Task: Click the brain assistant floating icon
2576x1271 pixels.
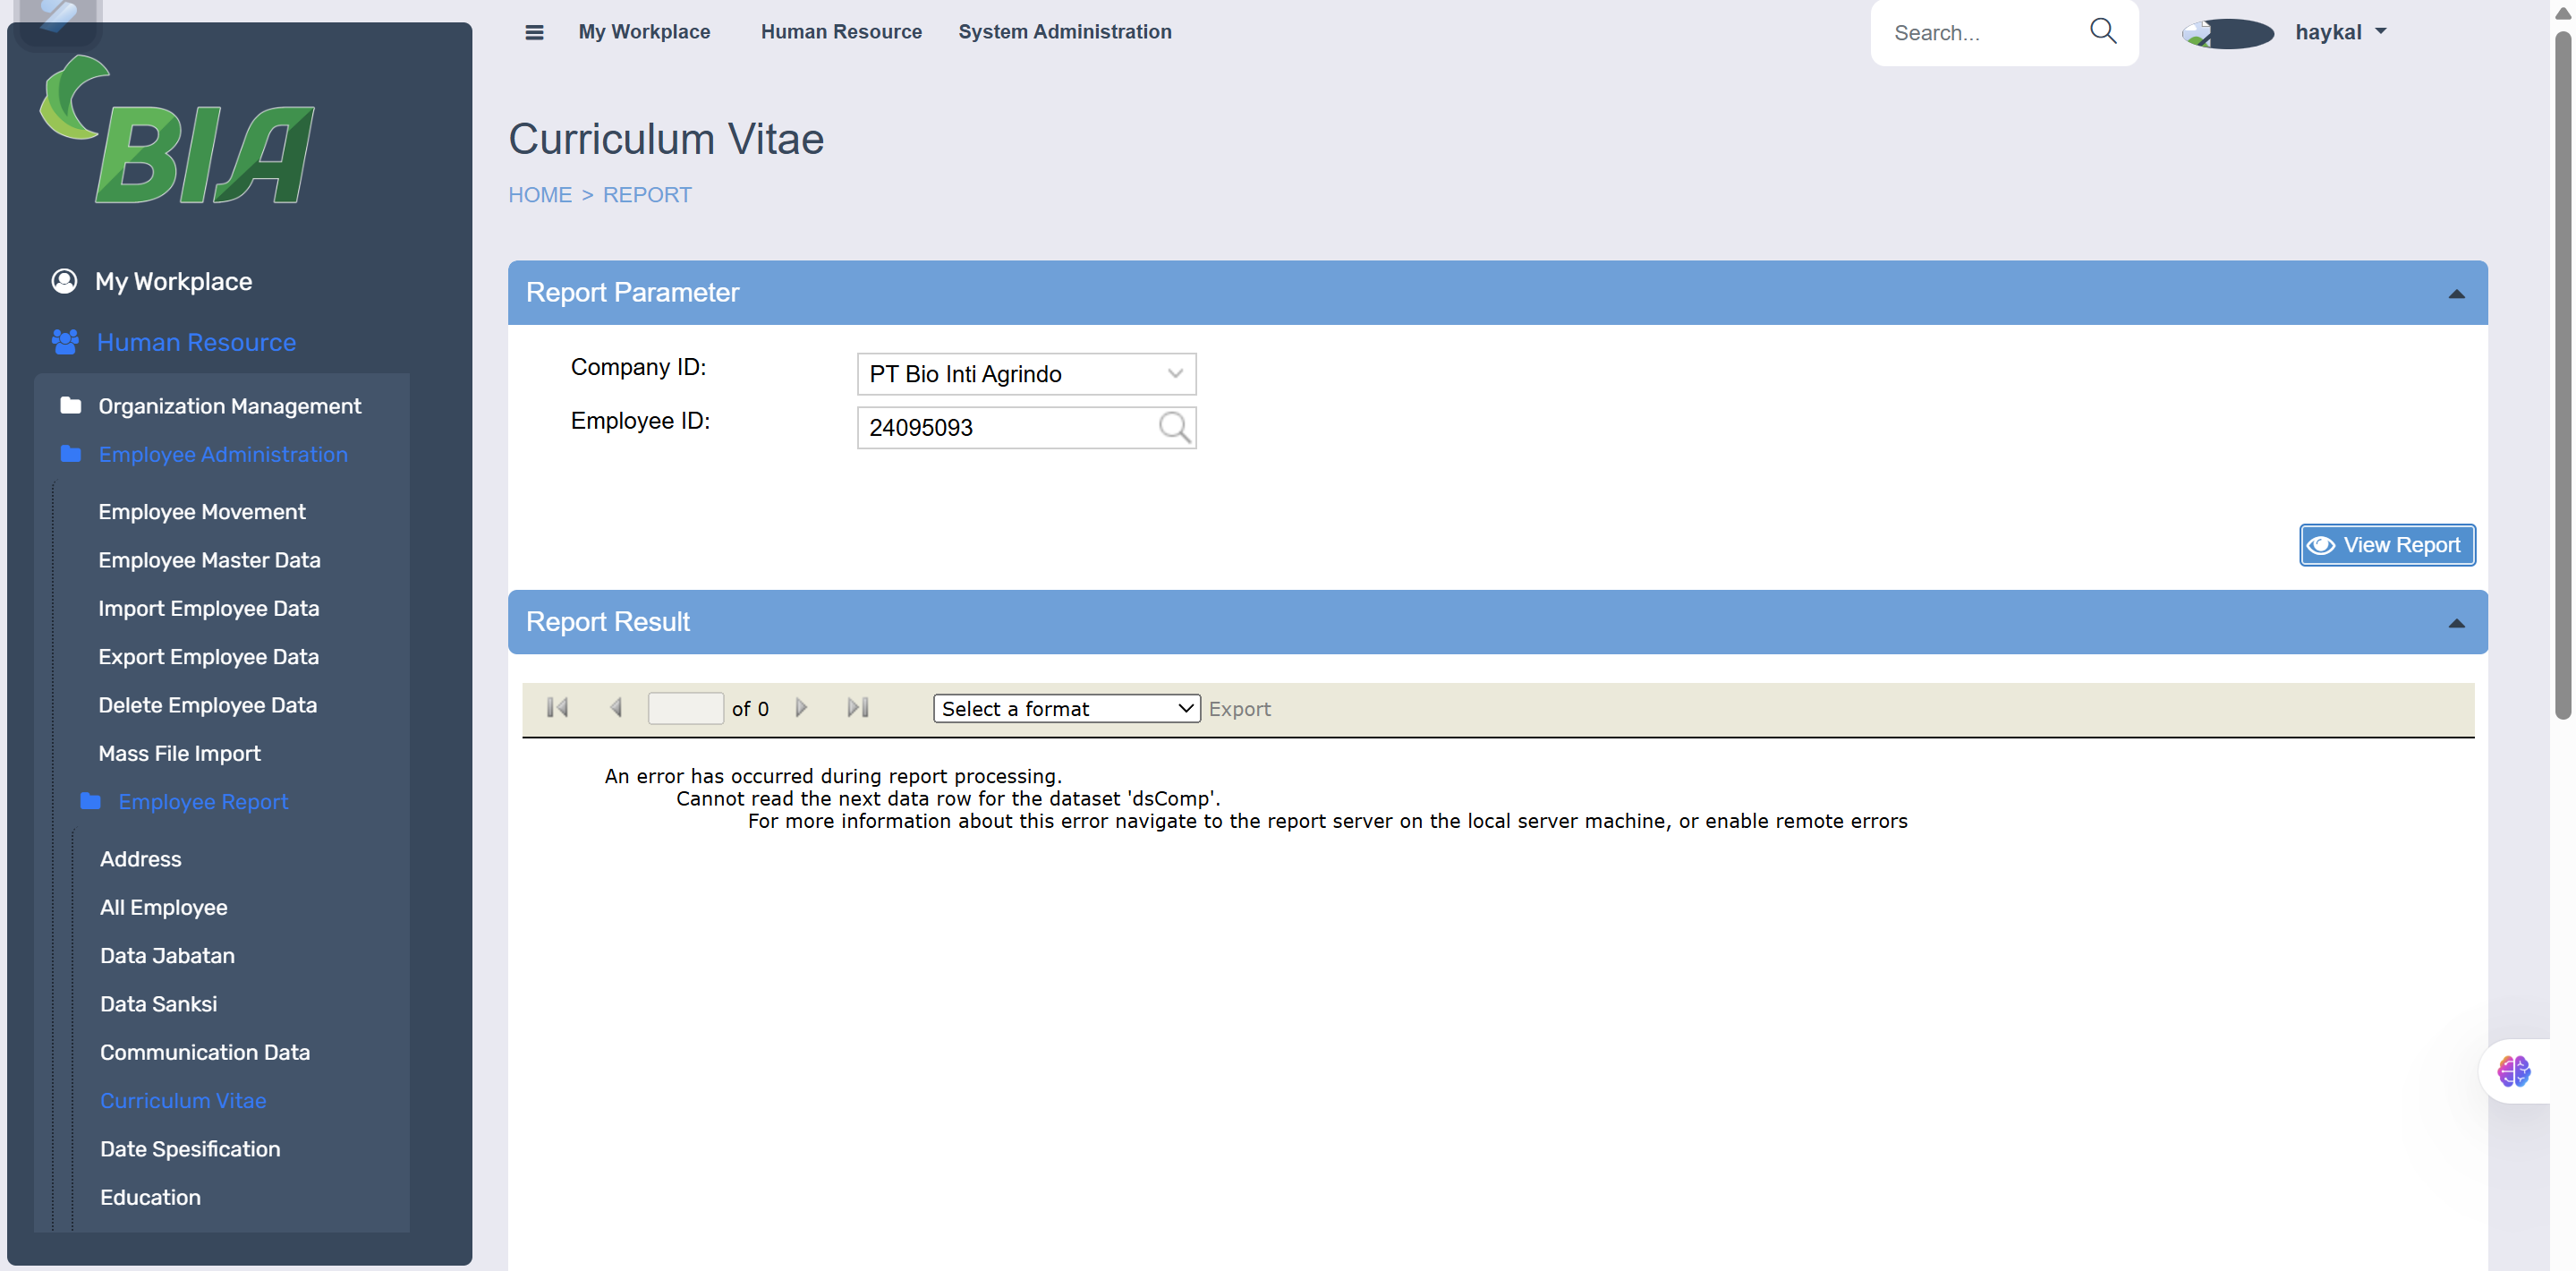Action: coord(2513,1071)
